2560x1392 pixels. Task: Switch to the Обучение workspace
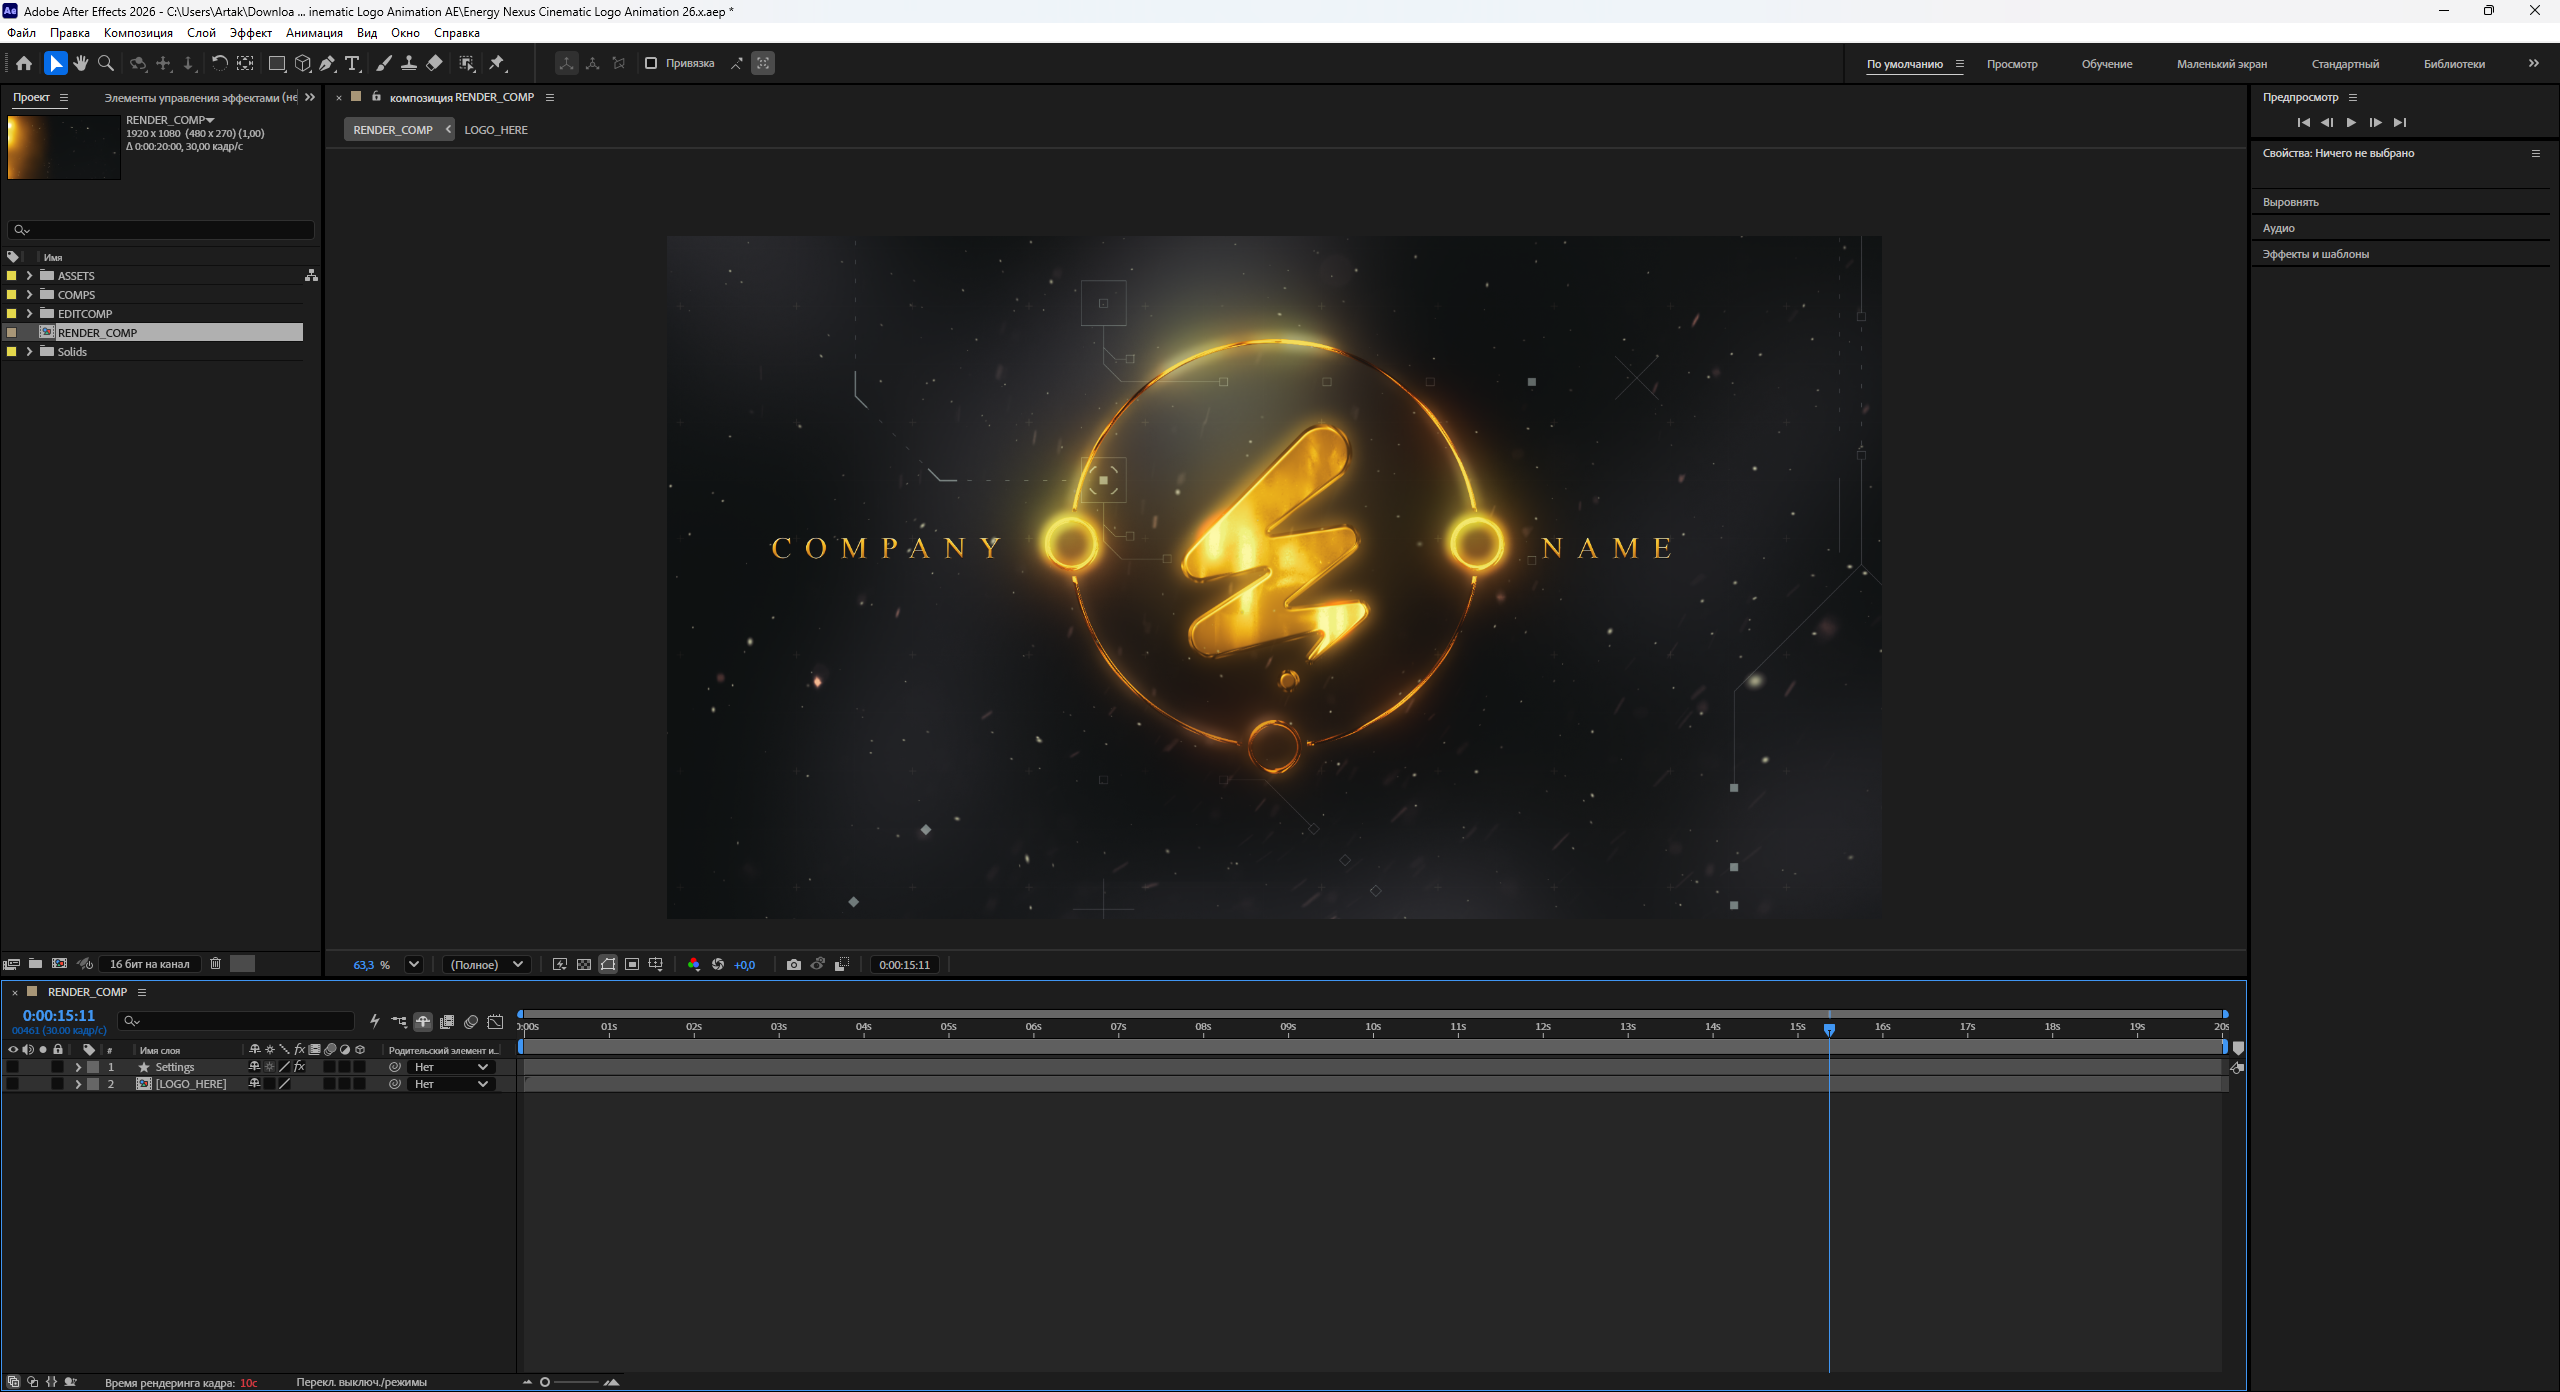click(2107, 64)
